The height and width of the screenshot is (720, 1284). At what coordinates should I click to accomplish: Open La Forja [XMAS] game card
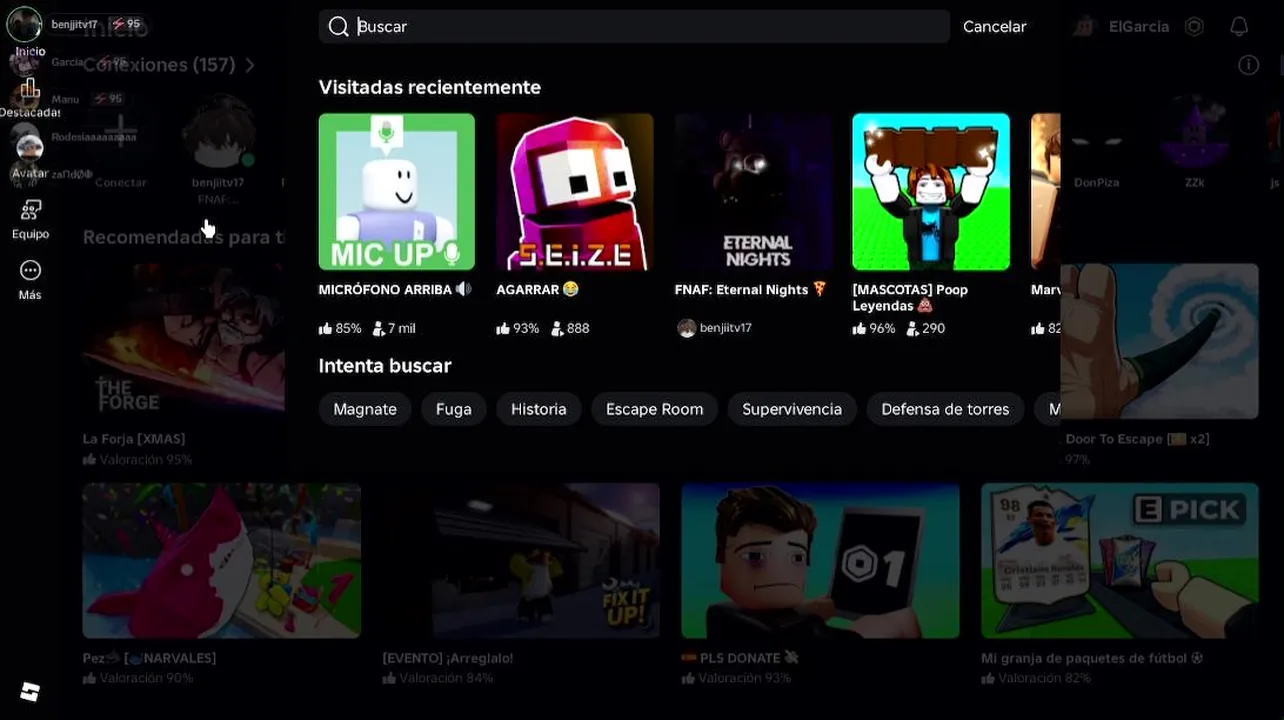(x=183, y=366)
